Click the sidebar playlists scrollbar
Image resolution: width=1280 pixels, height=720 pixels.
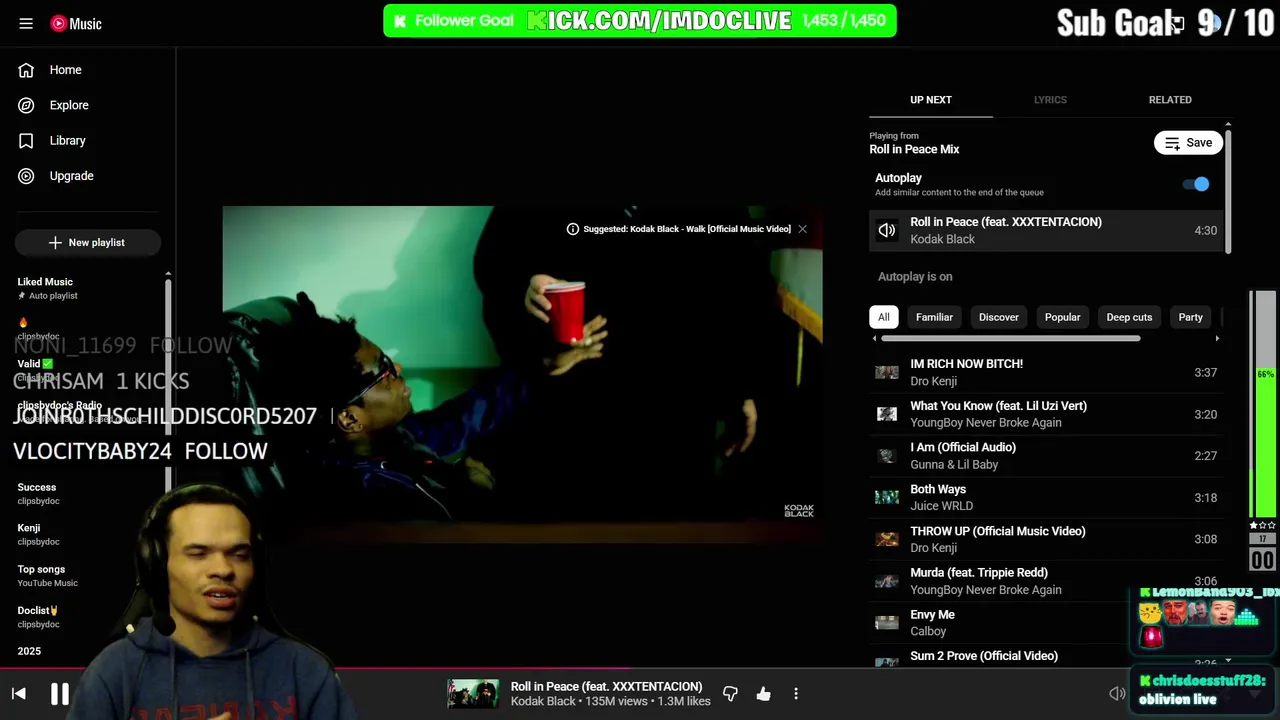(168, 385)
